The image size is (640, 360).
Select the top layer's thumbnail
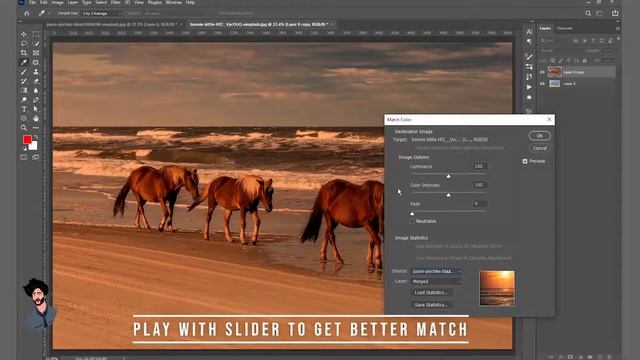554,72
